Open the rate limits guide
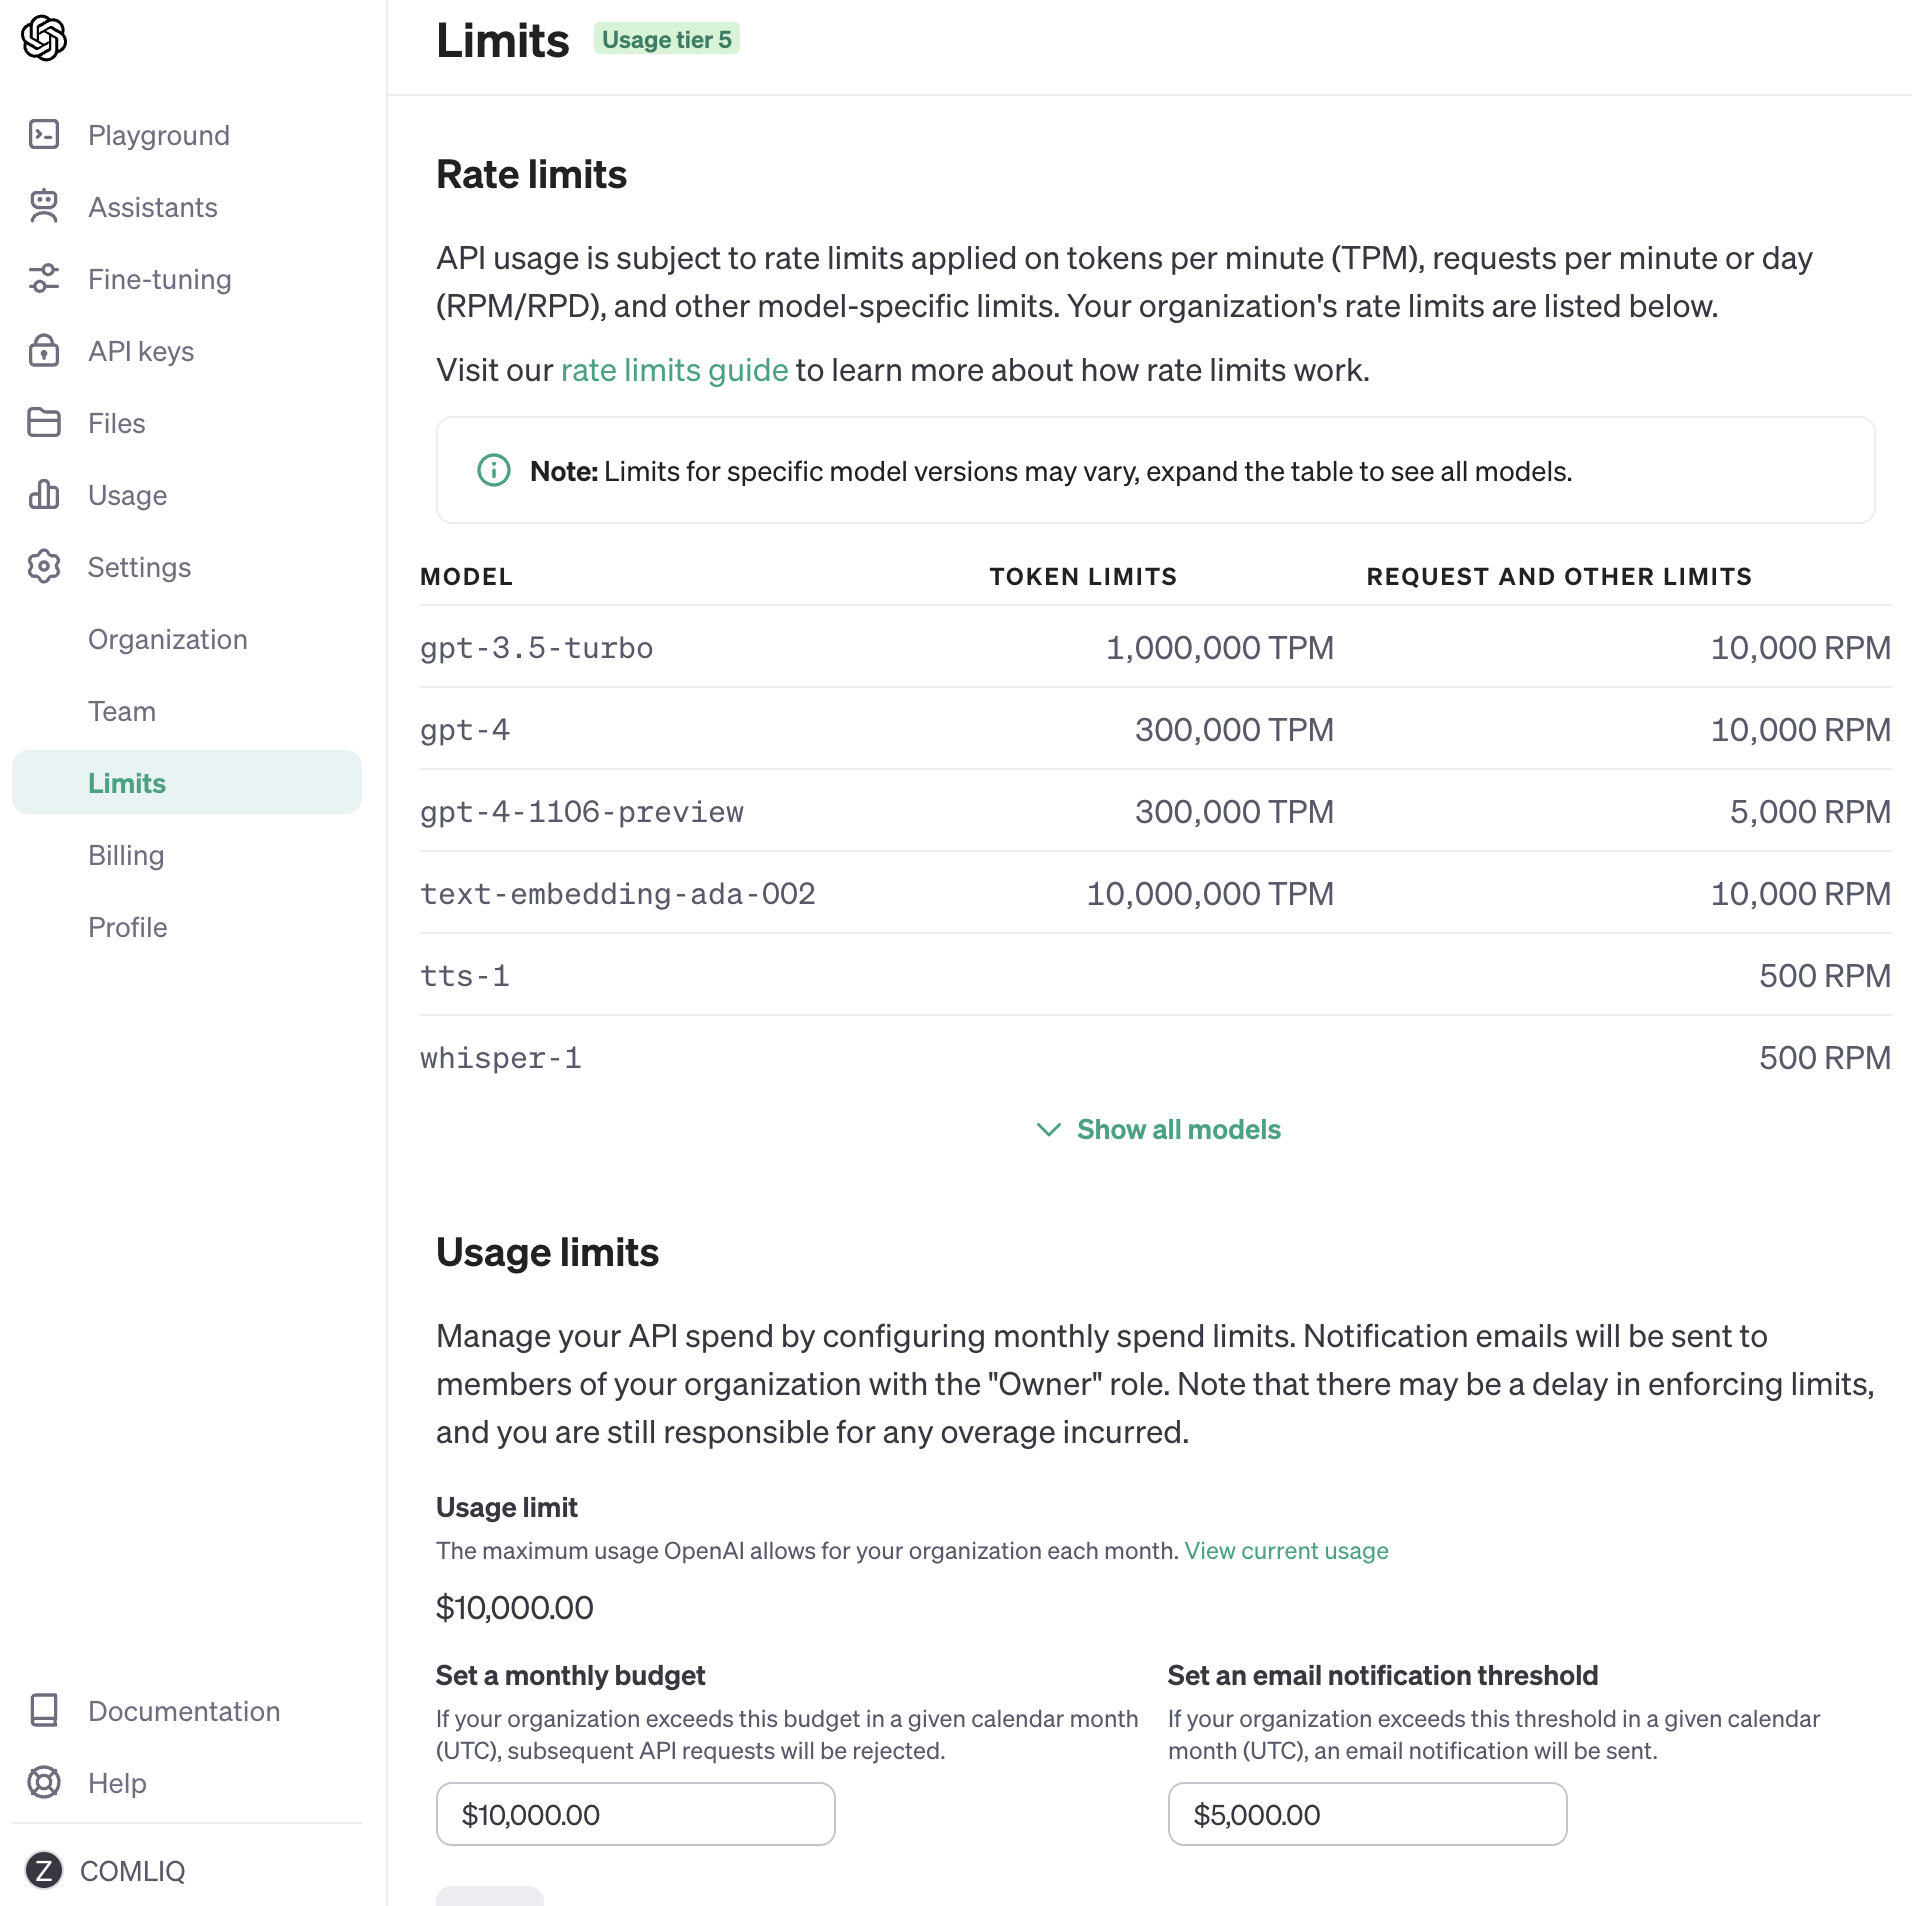 (673, 370)
